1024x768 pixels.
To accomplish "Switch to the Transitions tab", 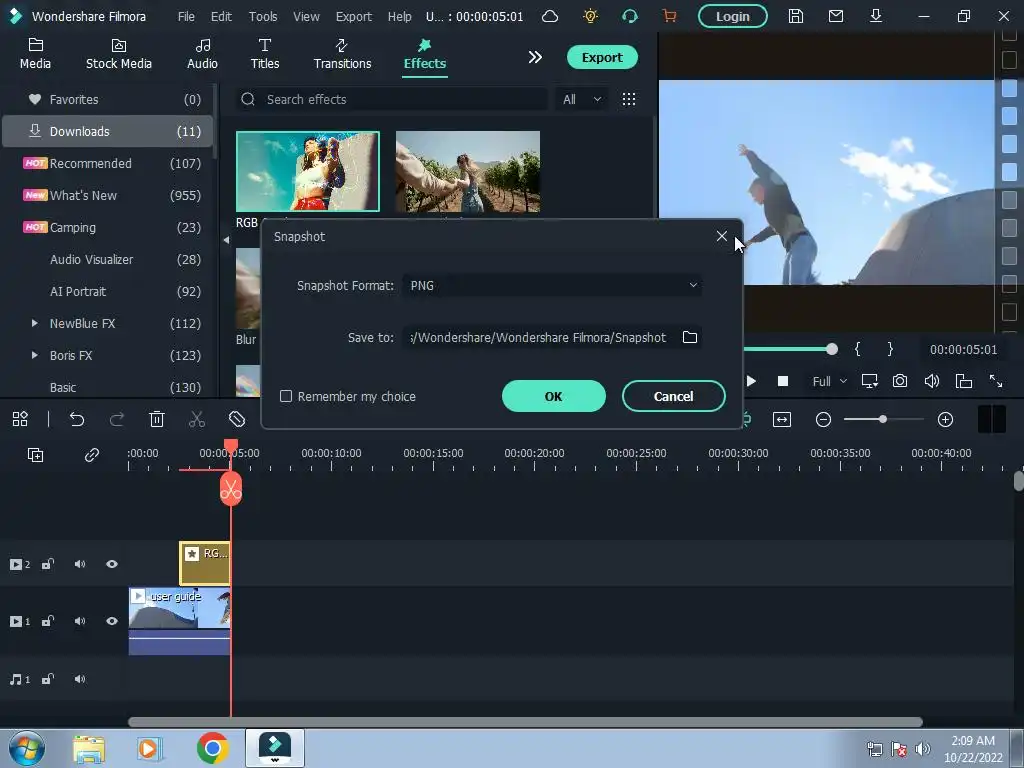I will 342,54.
